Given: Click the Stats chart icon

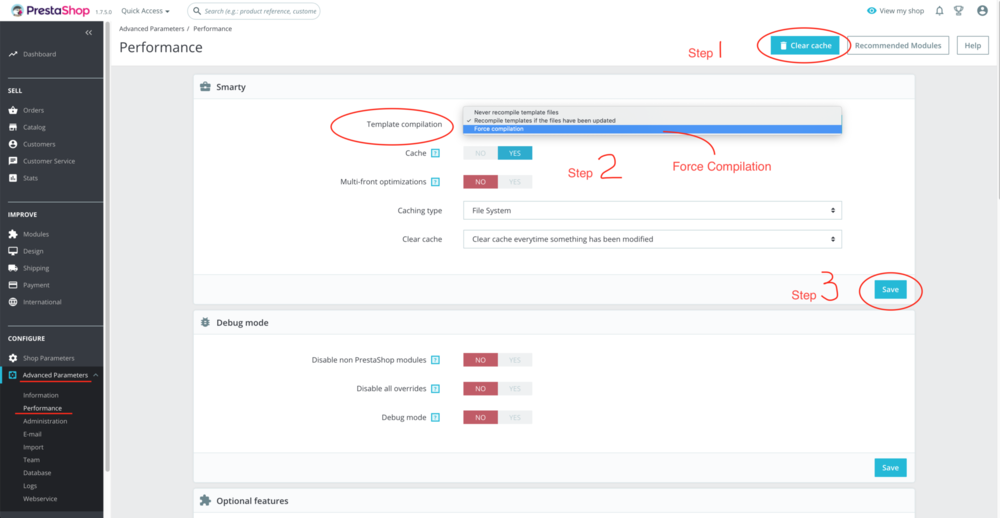Looking at the screenshot, I should click(x=13, y=178).
